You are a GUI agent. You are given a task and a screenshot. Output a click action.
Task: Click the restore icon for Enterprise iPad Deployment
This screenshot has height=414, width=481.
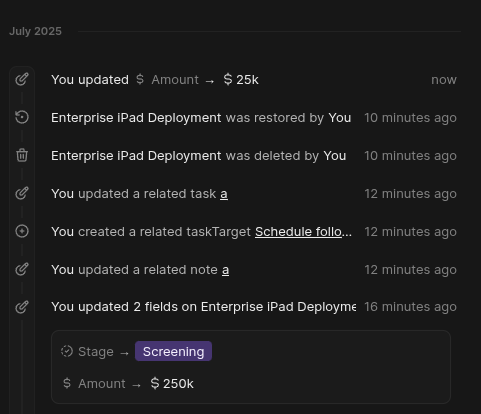click(x=22, y=117)
